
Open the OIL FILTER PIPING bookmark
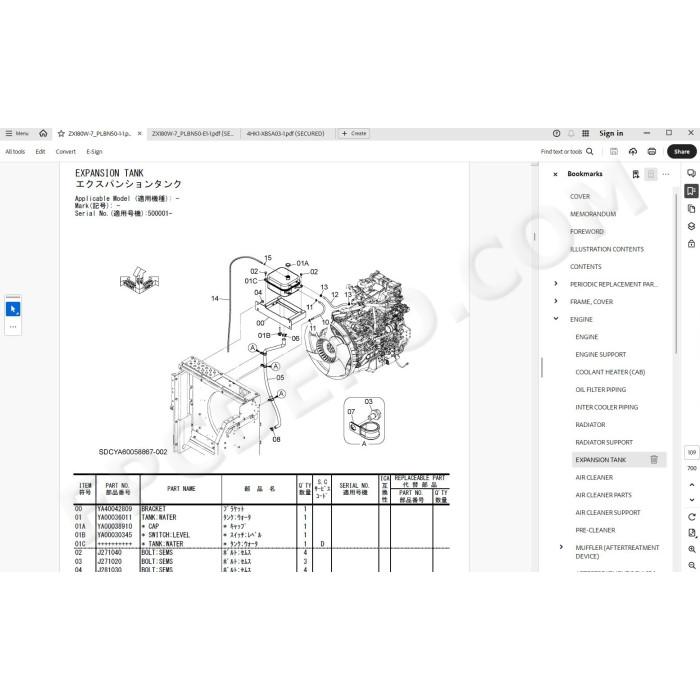coord(600,390)
